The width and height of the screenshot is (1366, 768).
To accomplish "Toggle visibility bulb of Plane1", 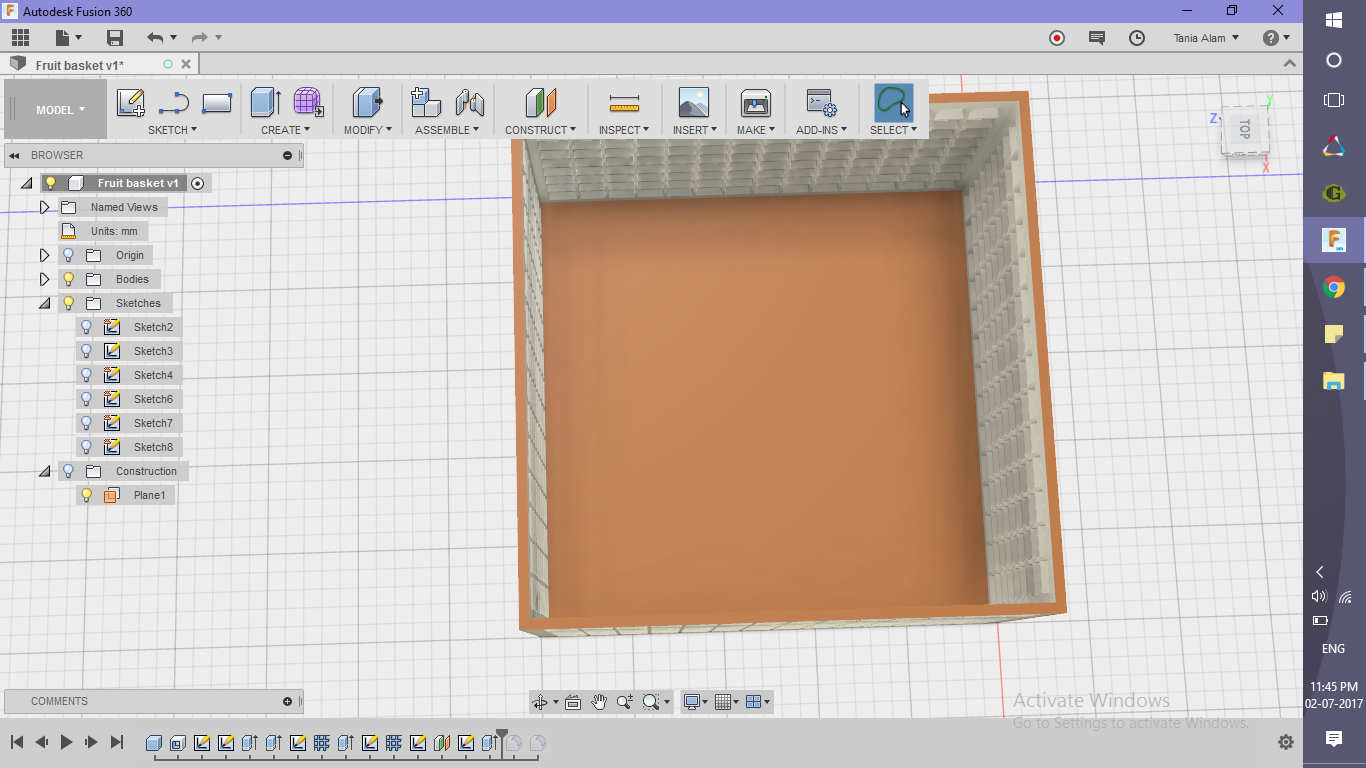I will pyautogui.click(x=87, y=495).
